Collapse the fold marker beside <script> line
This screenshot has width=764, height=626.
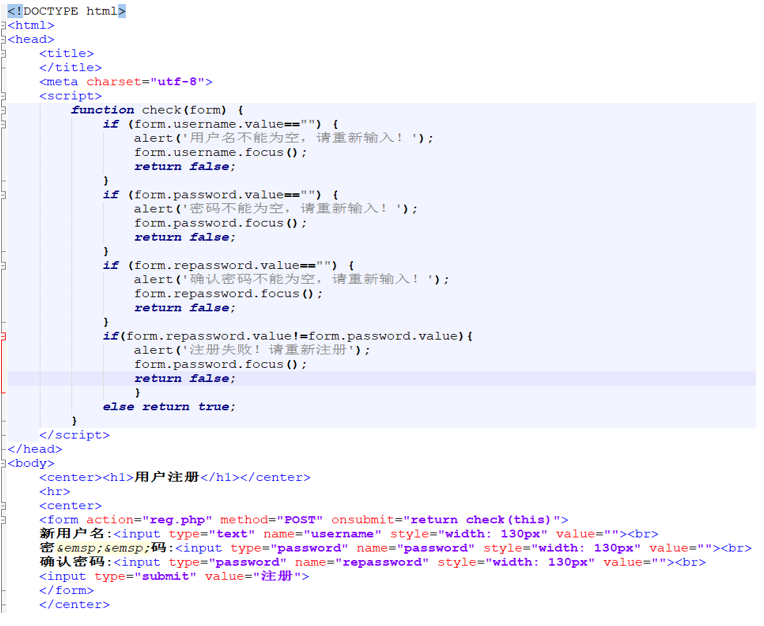3,96
